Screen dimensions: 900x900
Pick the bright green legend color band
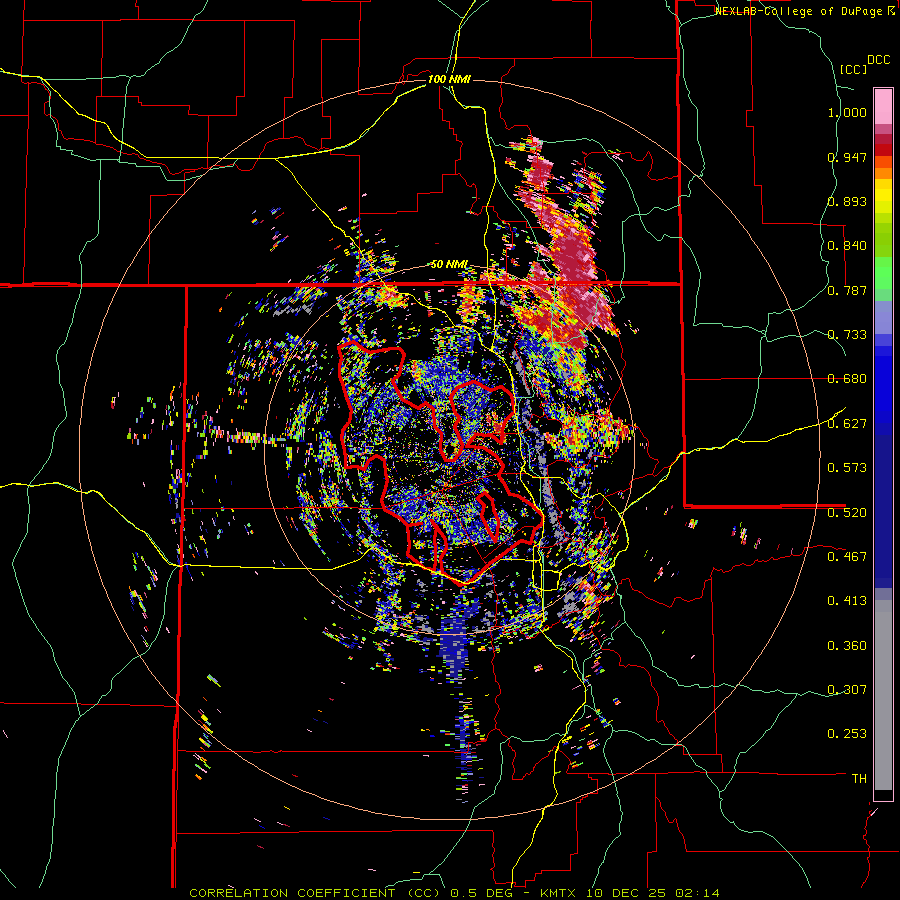(x=883, y=273)
